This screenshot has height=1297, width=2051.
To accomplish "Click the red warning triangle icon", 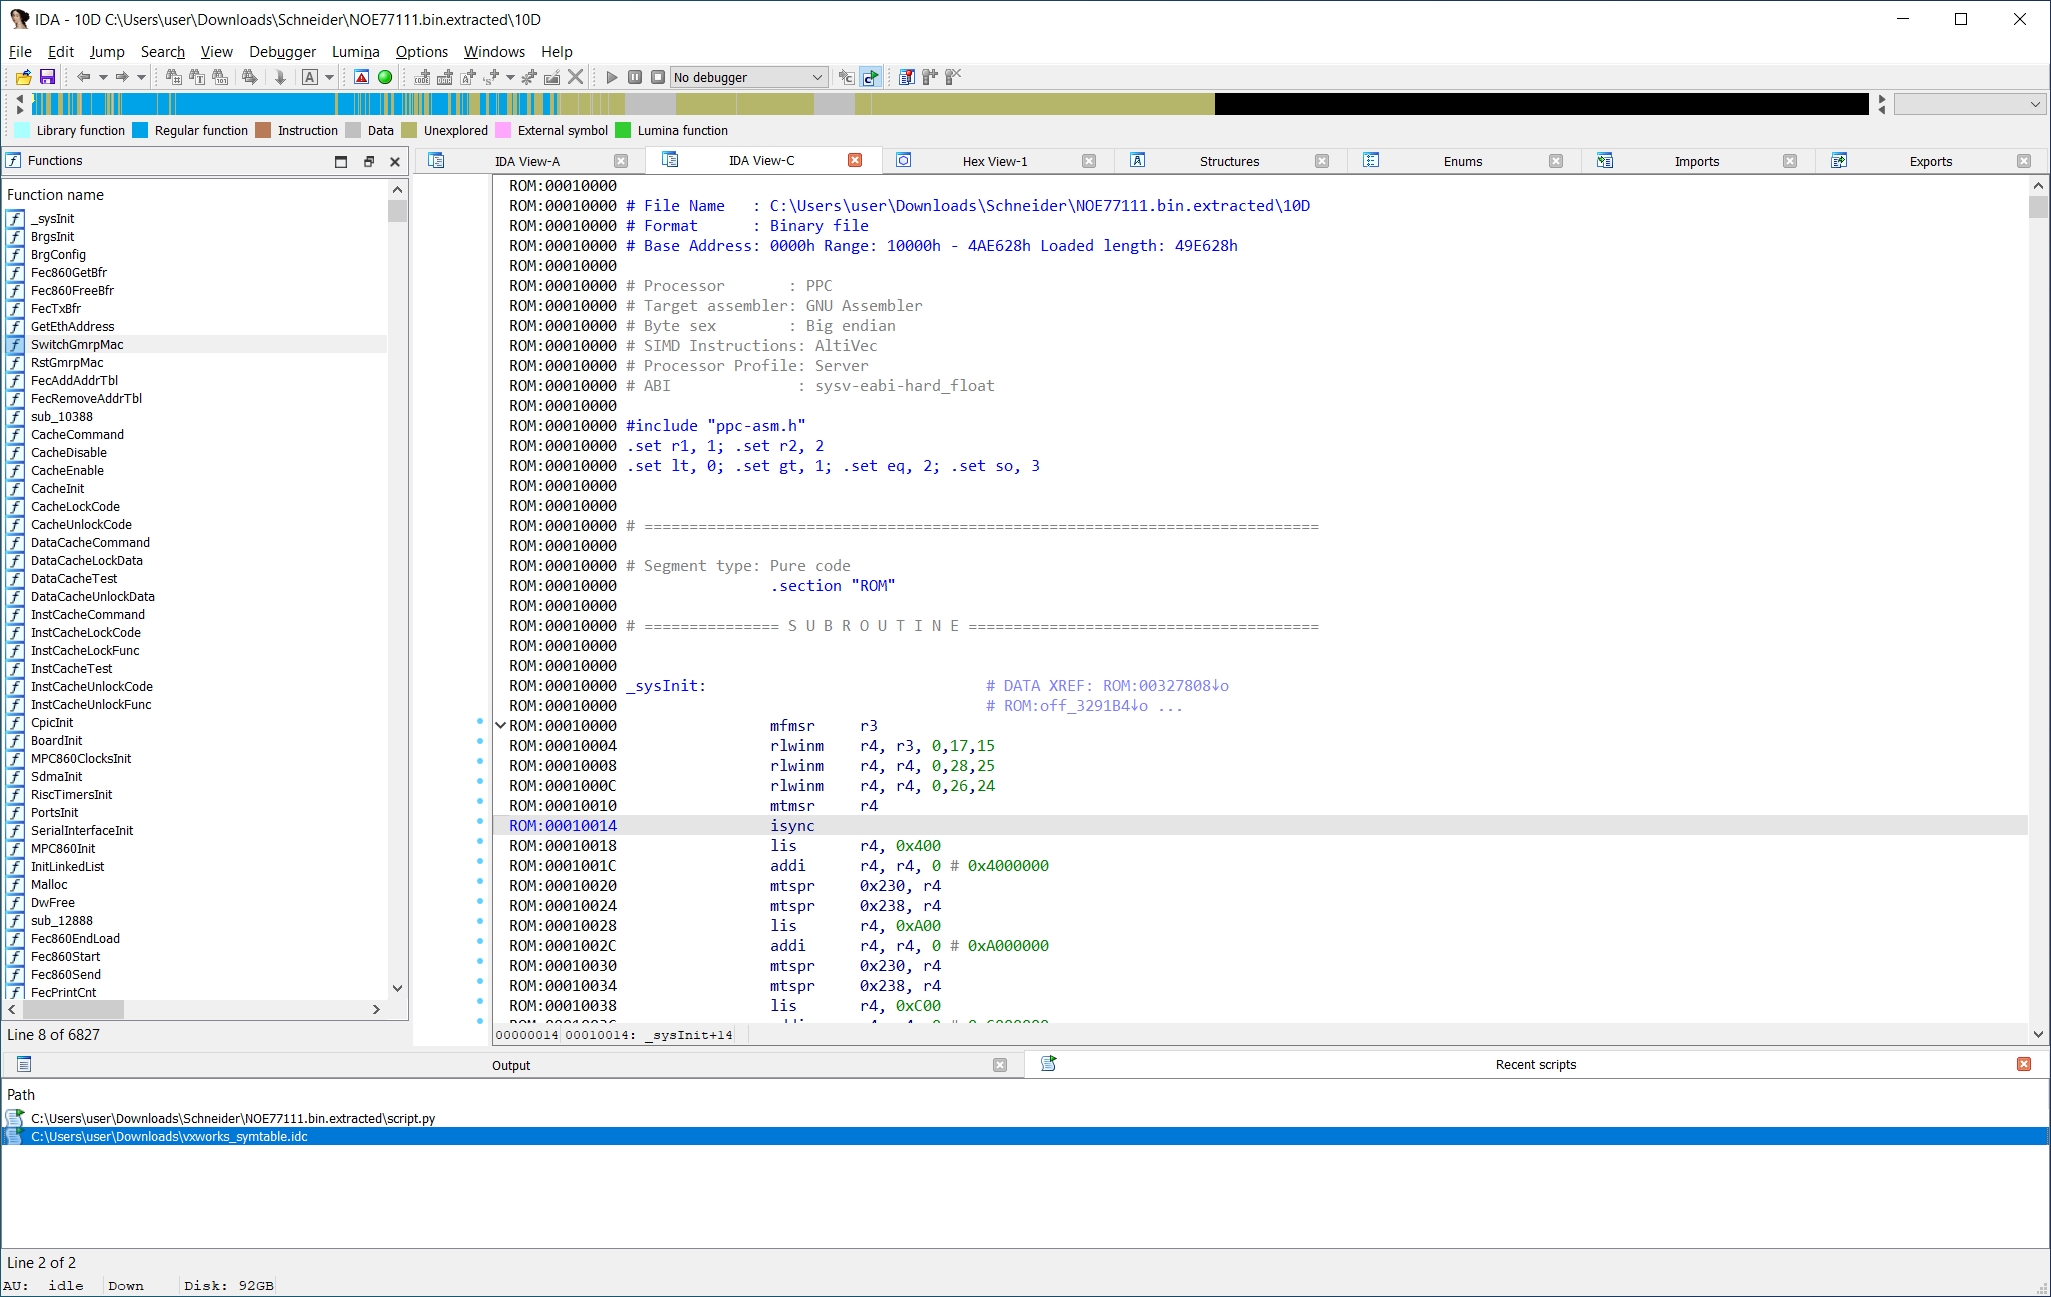I will [x=362, y=77].
